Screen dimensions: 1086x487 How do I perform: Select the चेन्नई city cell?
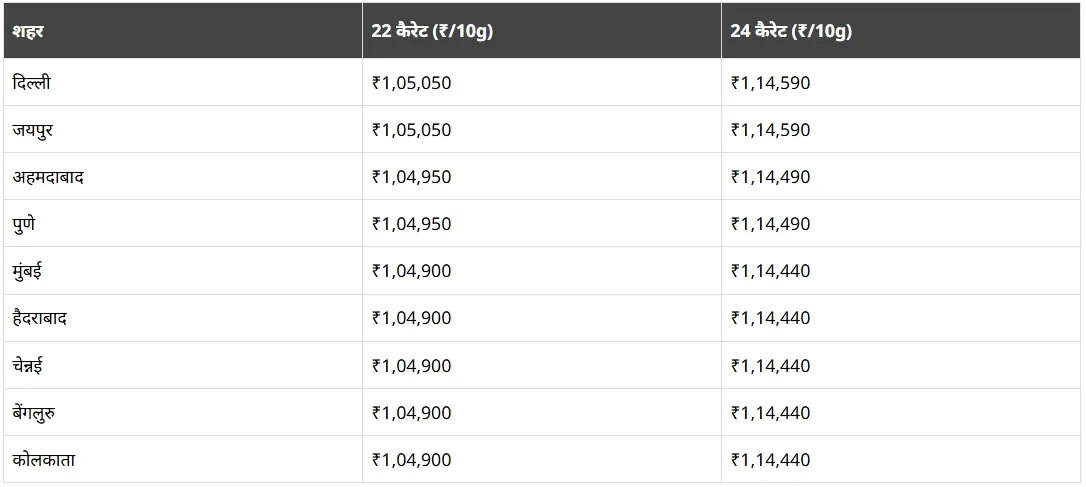coord(183,365)
